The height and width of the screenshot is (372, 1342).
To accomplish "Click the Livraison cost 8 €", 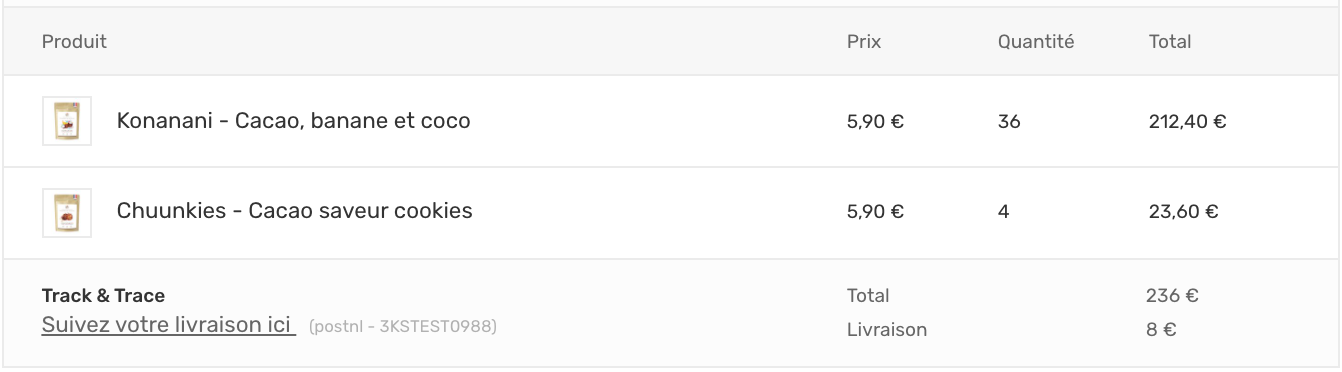I will tap(1161, 329).
